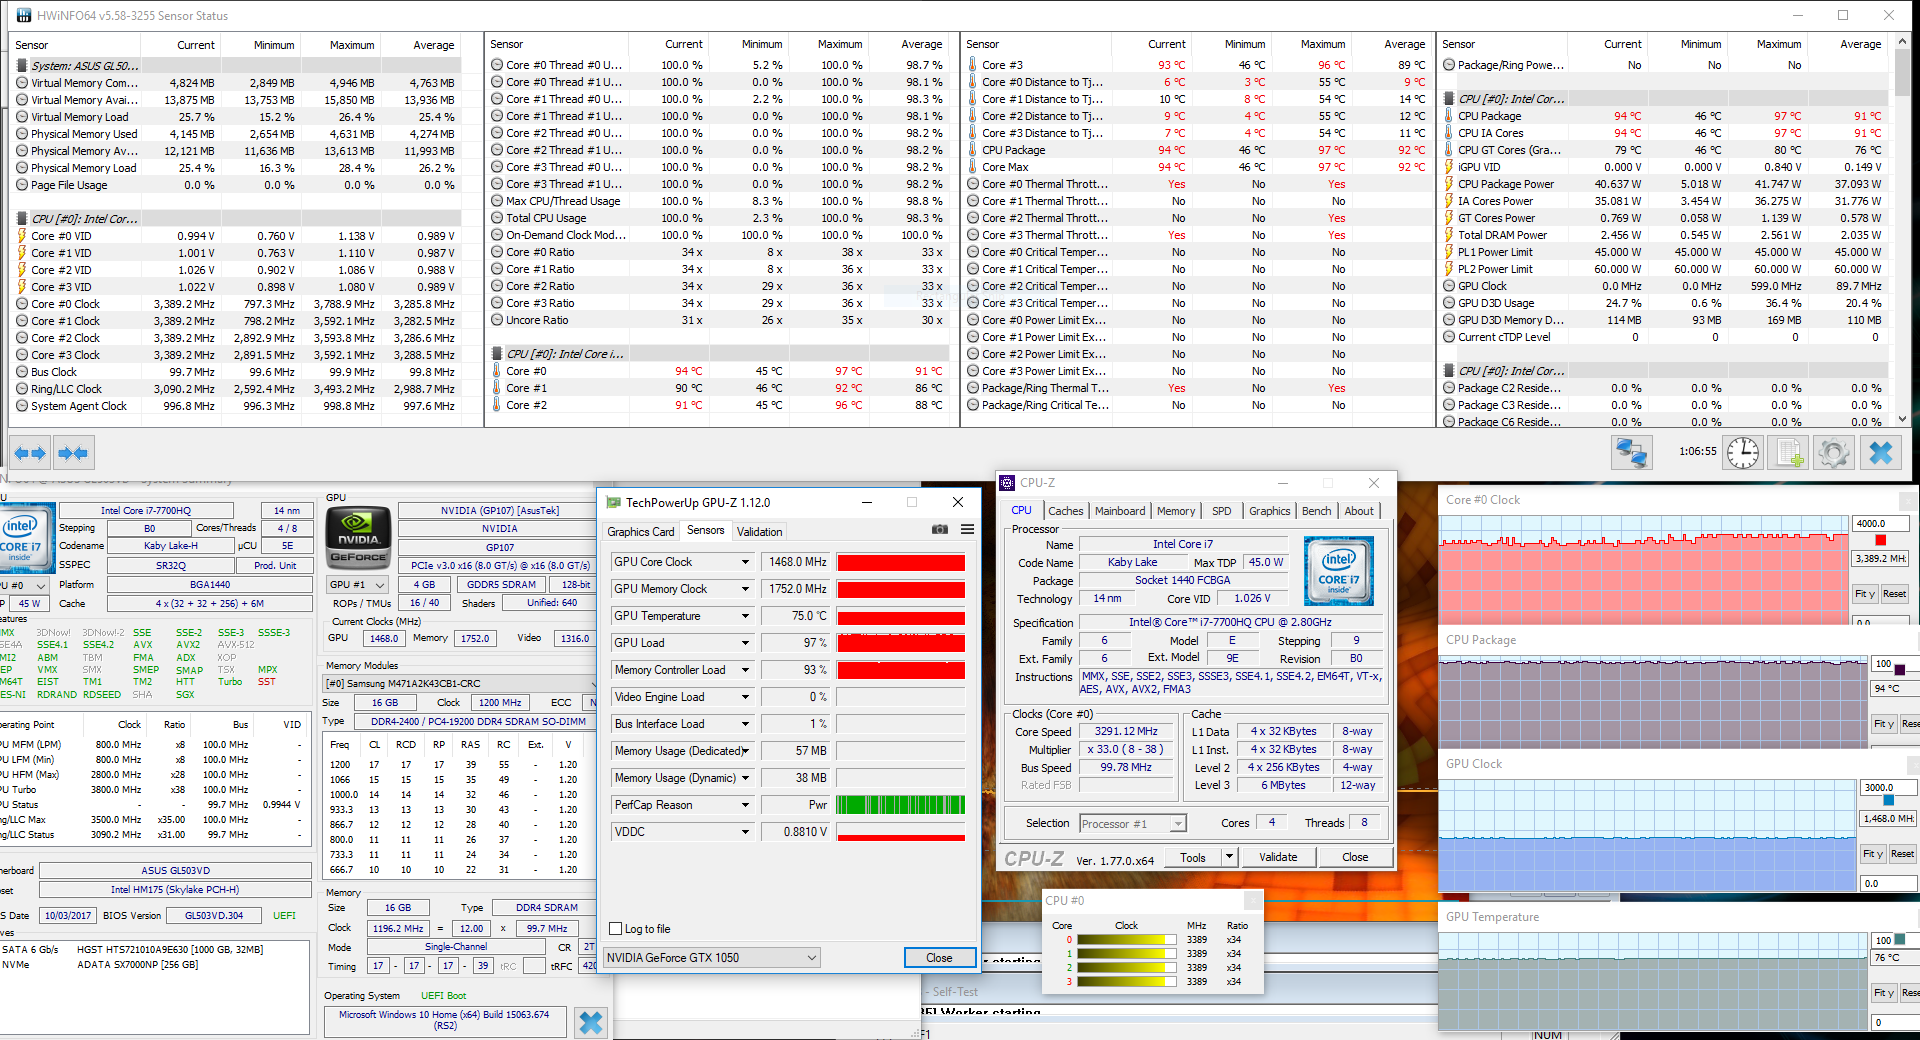Open the Bench tab in CPU-Z
Image resolution: width=1920 pixels, height=1040 pixels.
tap(1316, 511)
